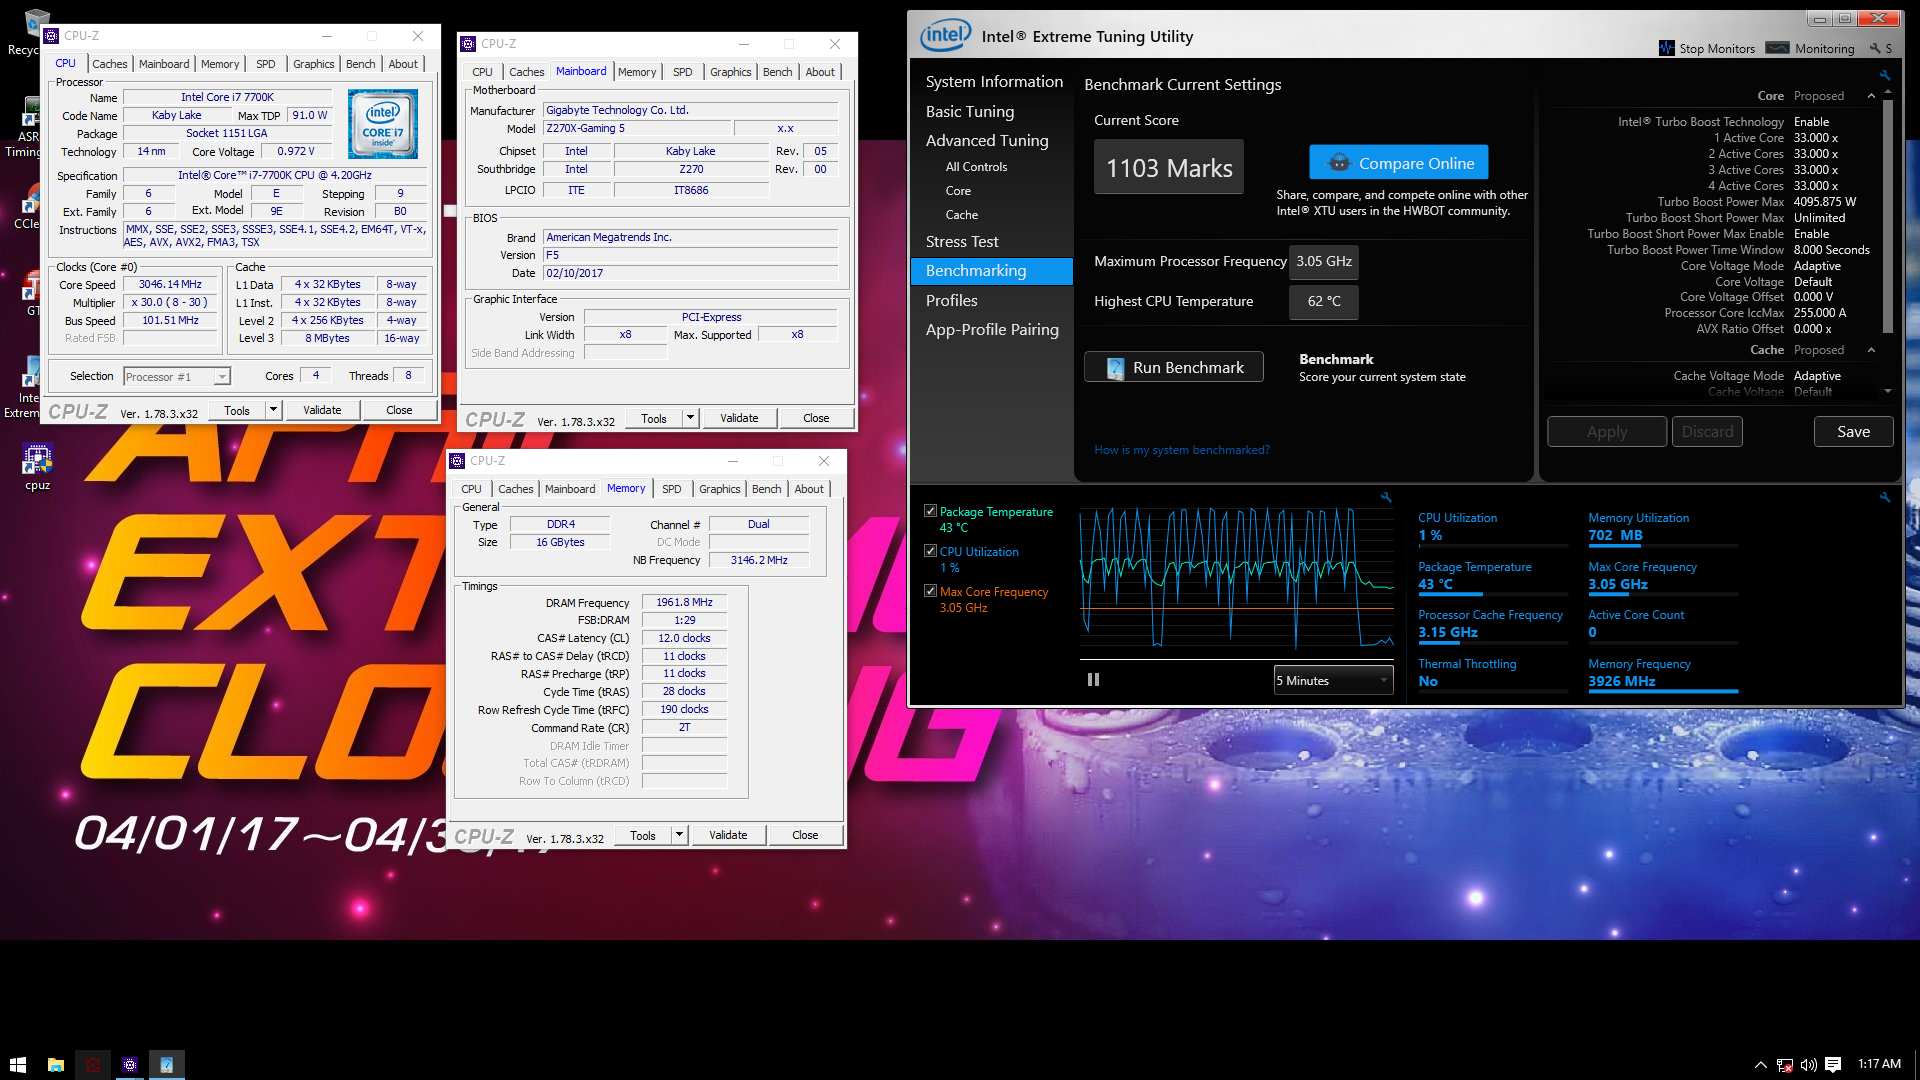Image resolution: width=1920 pixels, height=1080 pixels.
Task: Open System Information in the XTU sidebar
Action: tap(994, 82)
